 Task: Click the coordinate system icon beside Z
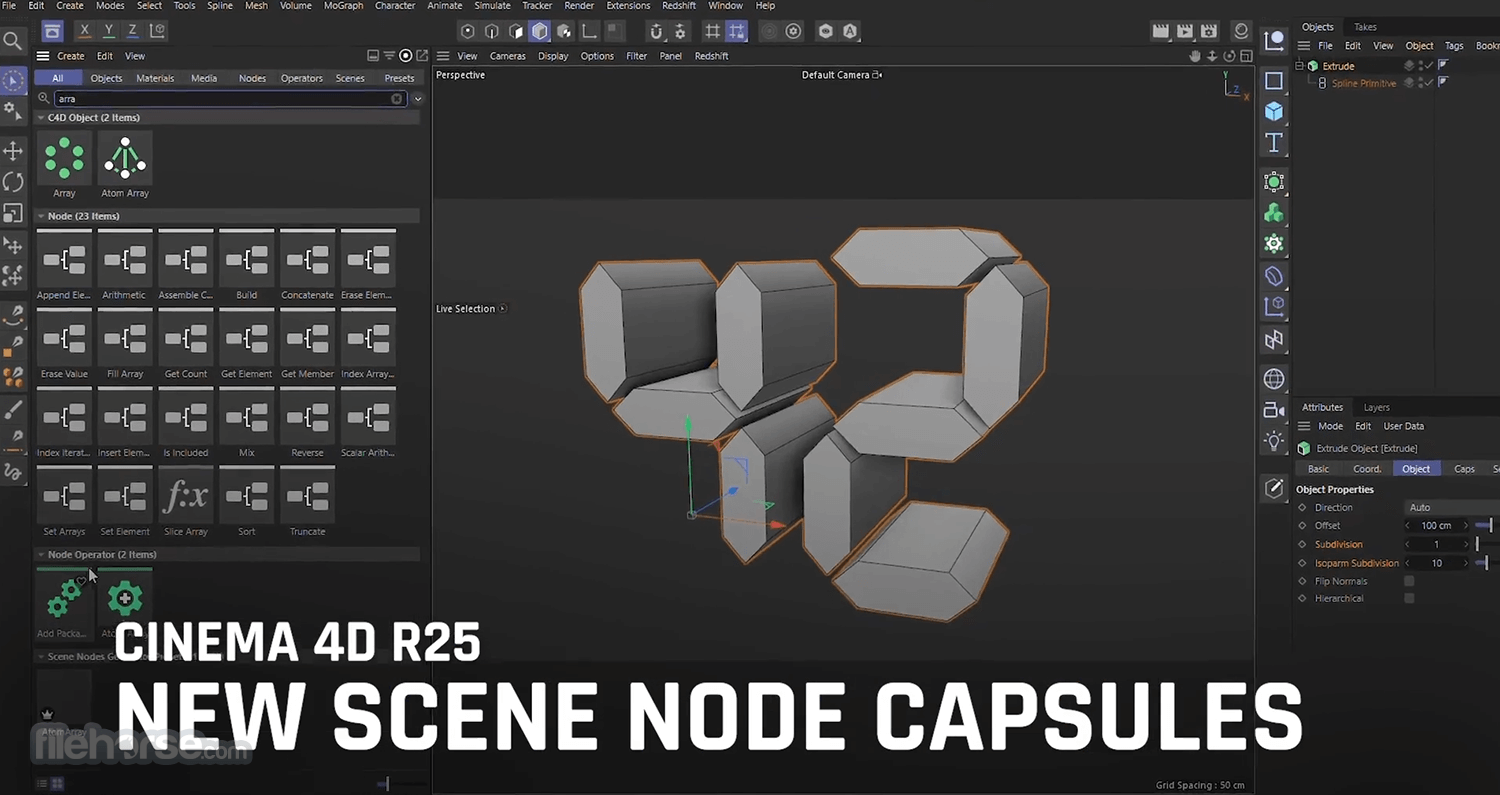(157, 32)
